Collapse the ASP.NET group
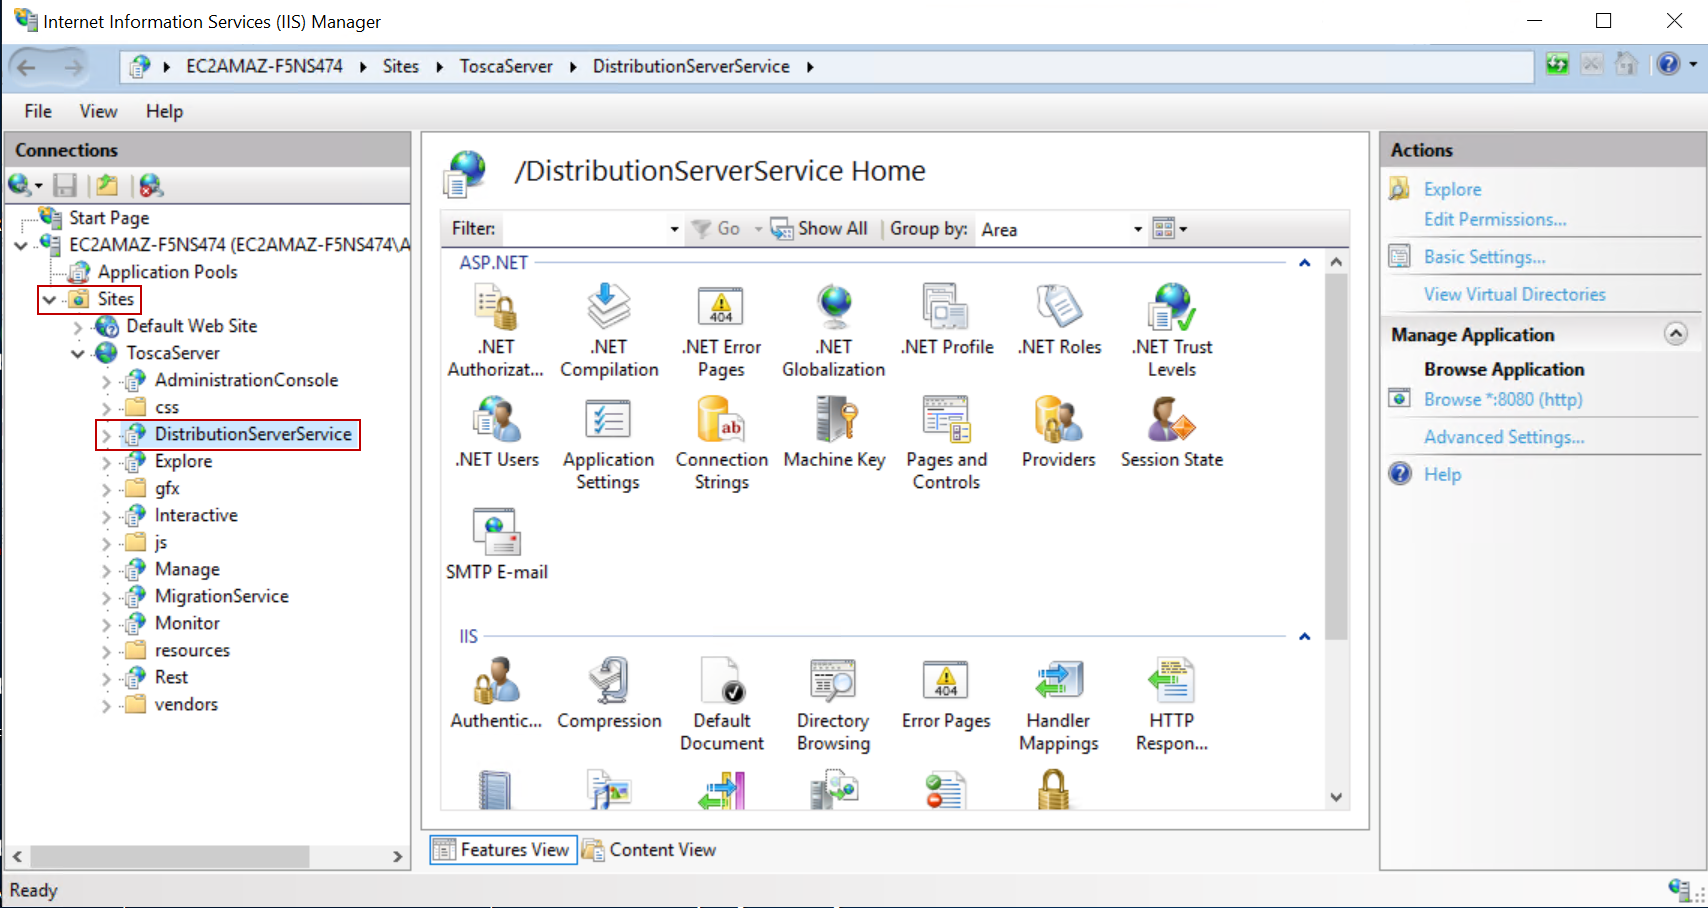This screenshot has height=908, width=1708. tap(1304, 263)
